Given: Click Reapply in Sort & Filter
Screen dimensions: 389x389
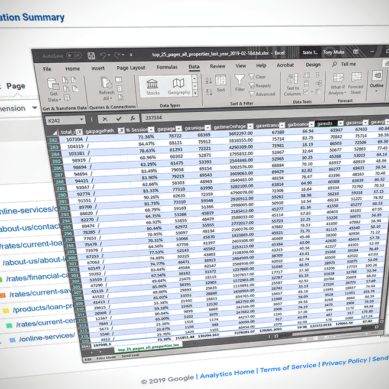Looking at the screenshot, I should [260, 85].
